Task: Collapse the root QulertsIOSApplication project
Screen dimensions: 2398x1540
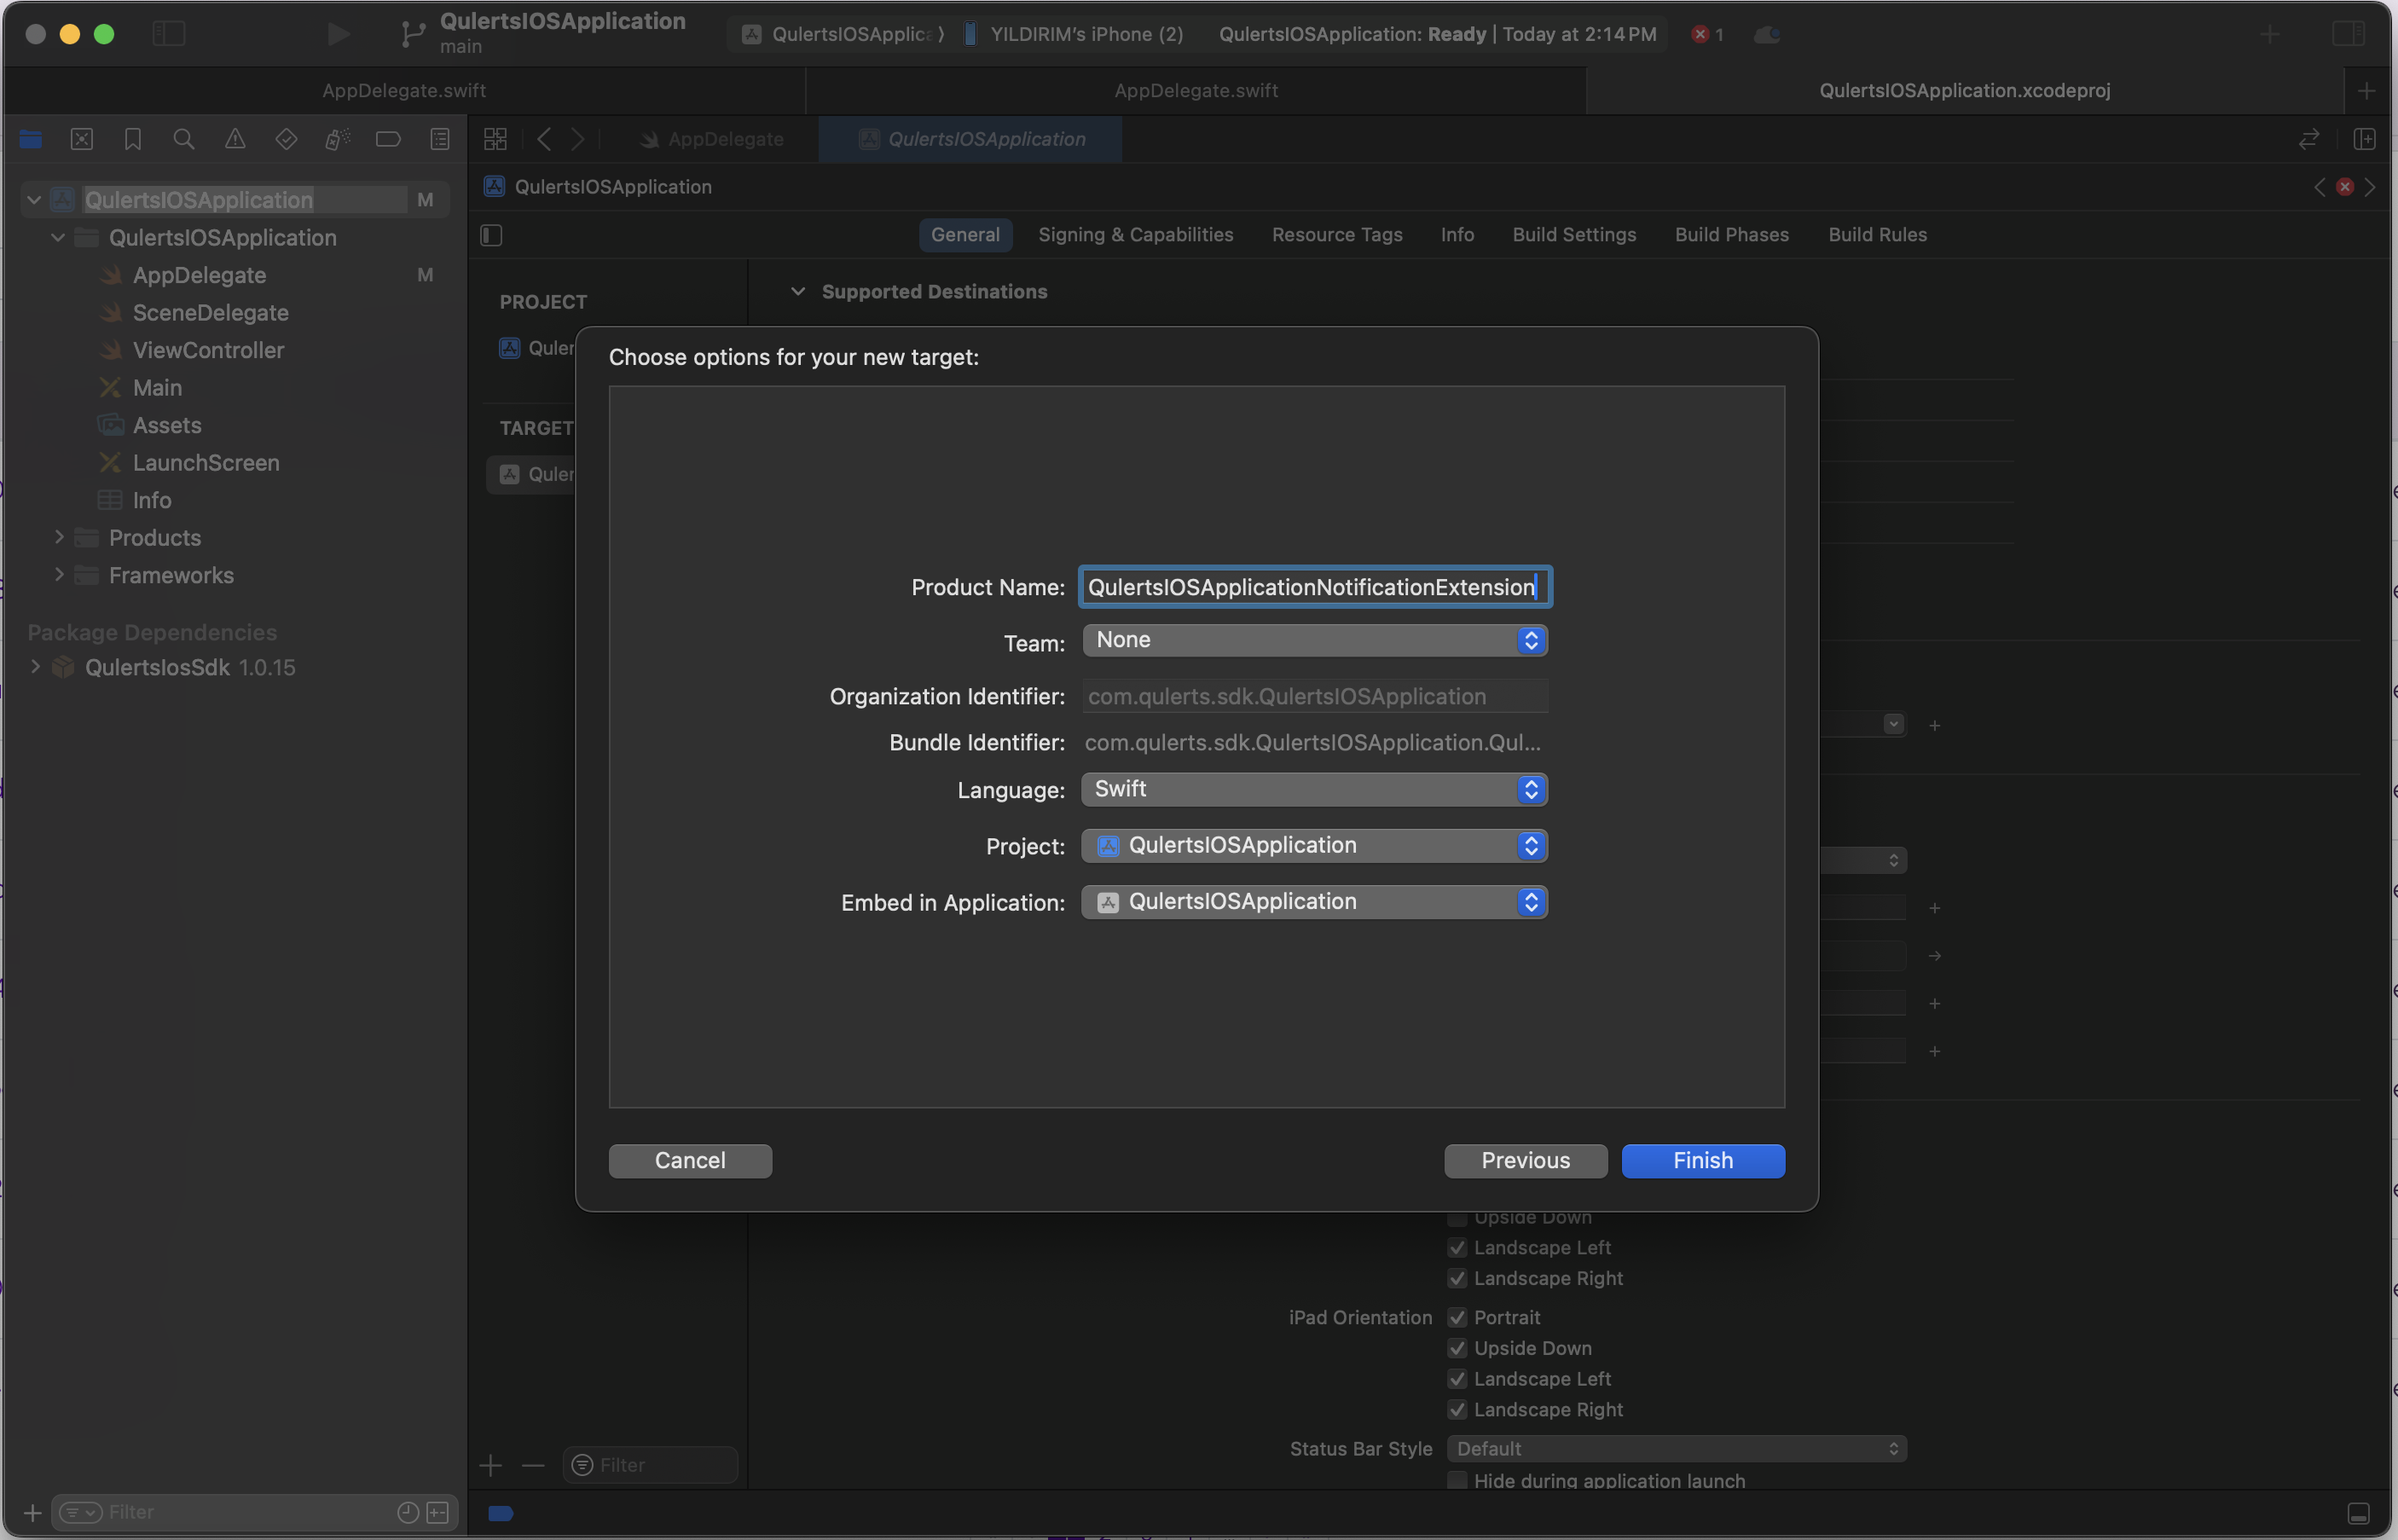Action: (x=34, y=200)
